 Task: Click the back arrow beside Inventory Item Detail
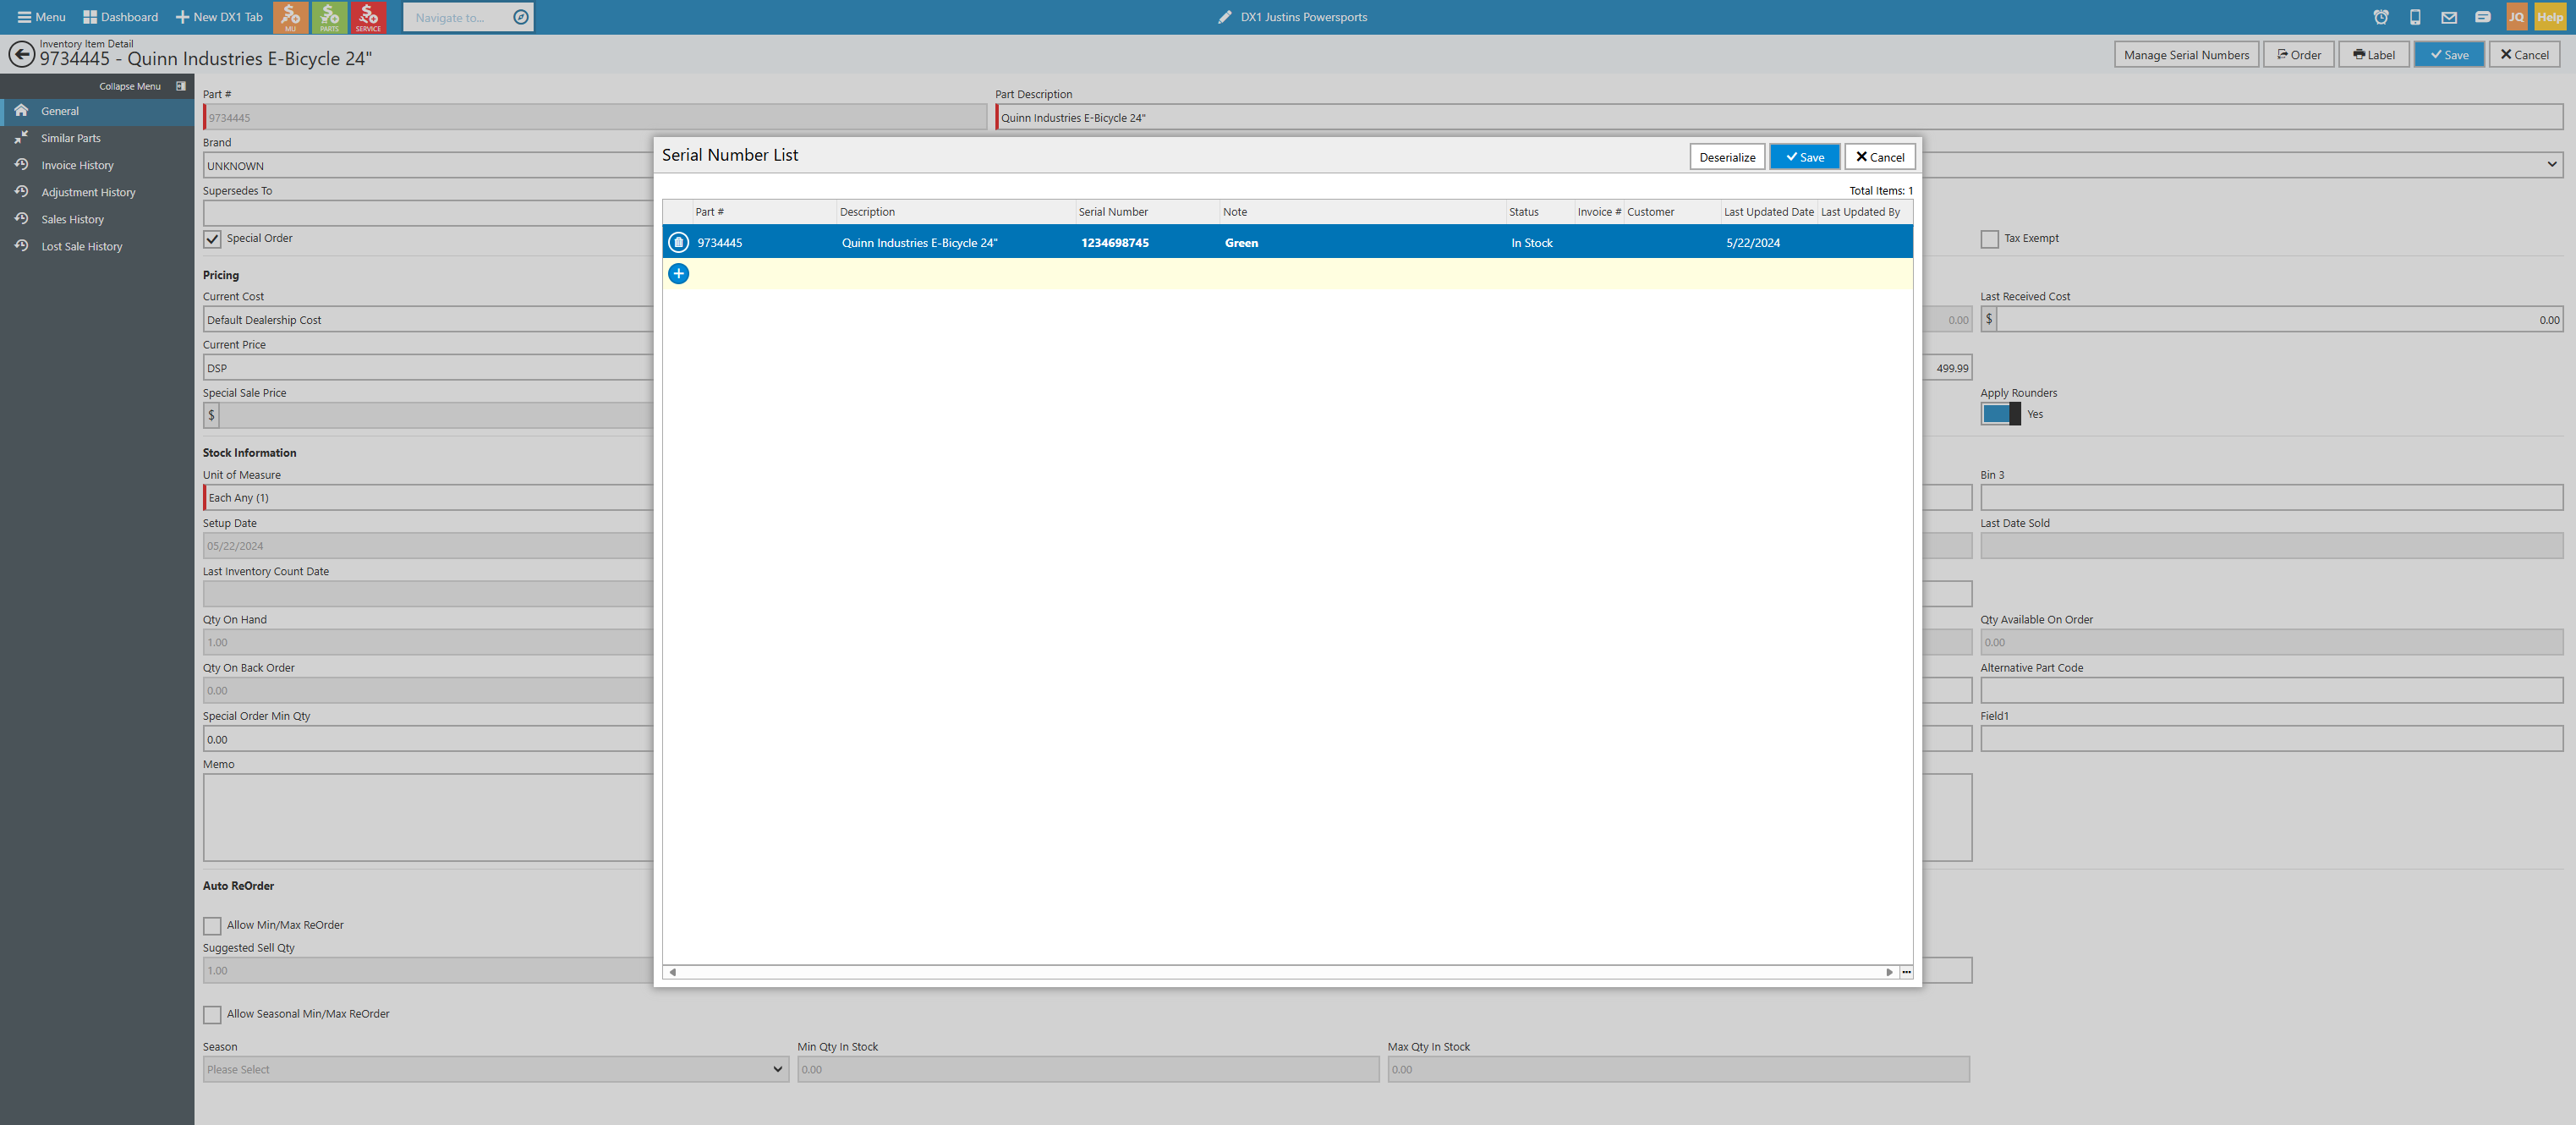point(21,53)
